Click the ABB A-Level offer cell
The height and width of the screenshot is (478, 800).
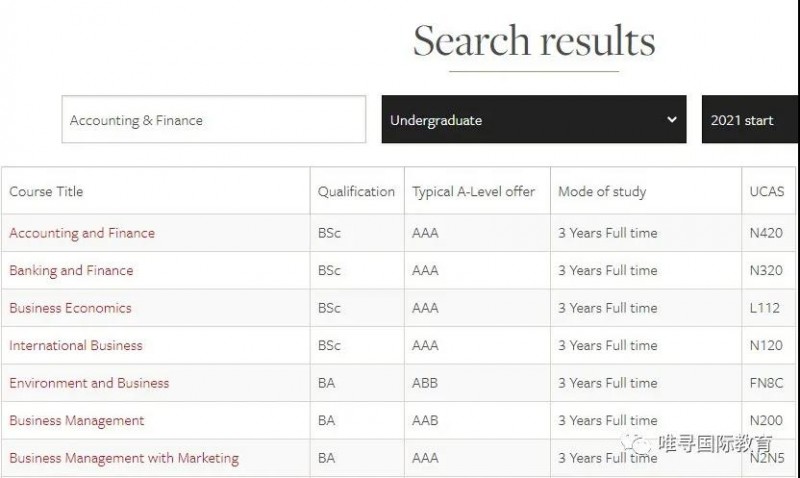coord(425,383)
